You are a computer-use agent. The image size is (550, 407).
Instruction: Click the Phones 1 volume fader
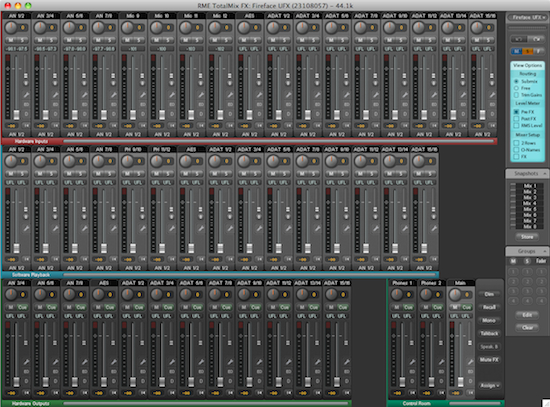(x=402, y=382)
